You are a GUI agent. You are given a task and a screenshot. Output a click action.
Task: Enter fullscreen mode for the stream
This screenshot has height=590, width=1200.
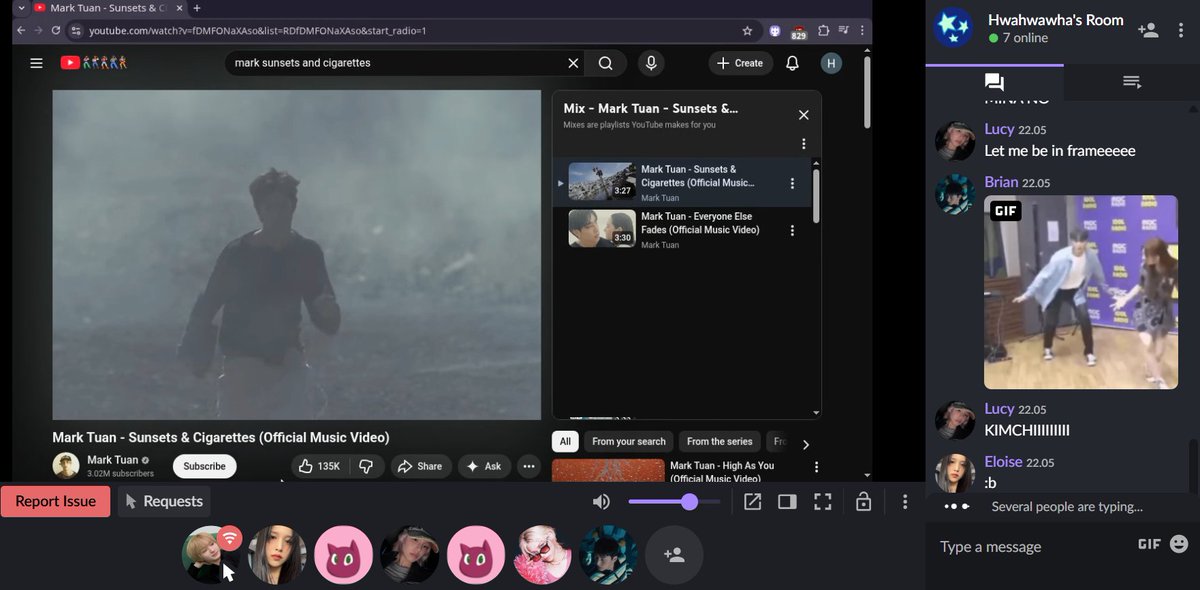coord(823,502)
